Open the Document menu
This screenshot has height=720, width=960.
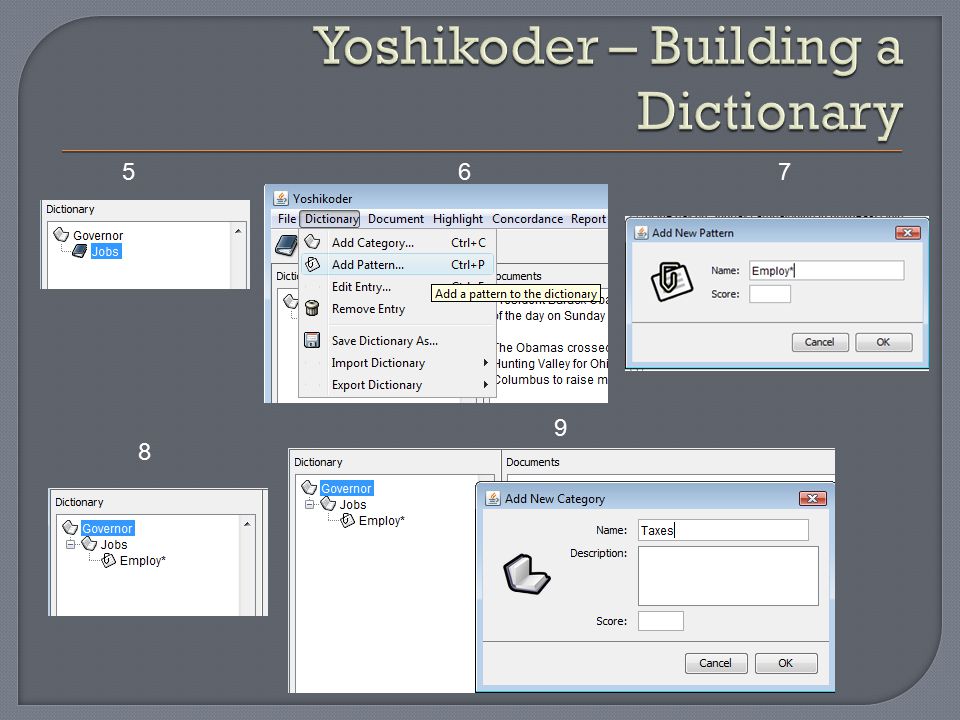click(x=396, y=219)
